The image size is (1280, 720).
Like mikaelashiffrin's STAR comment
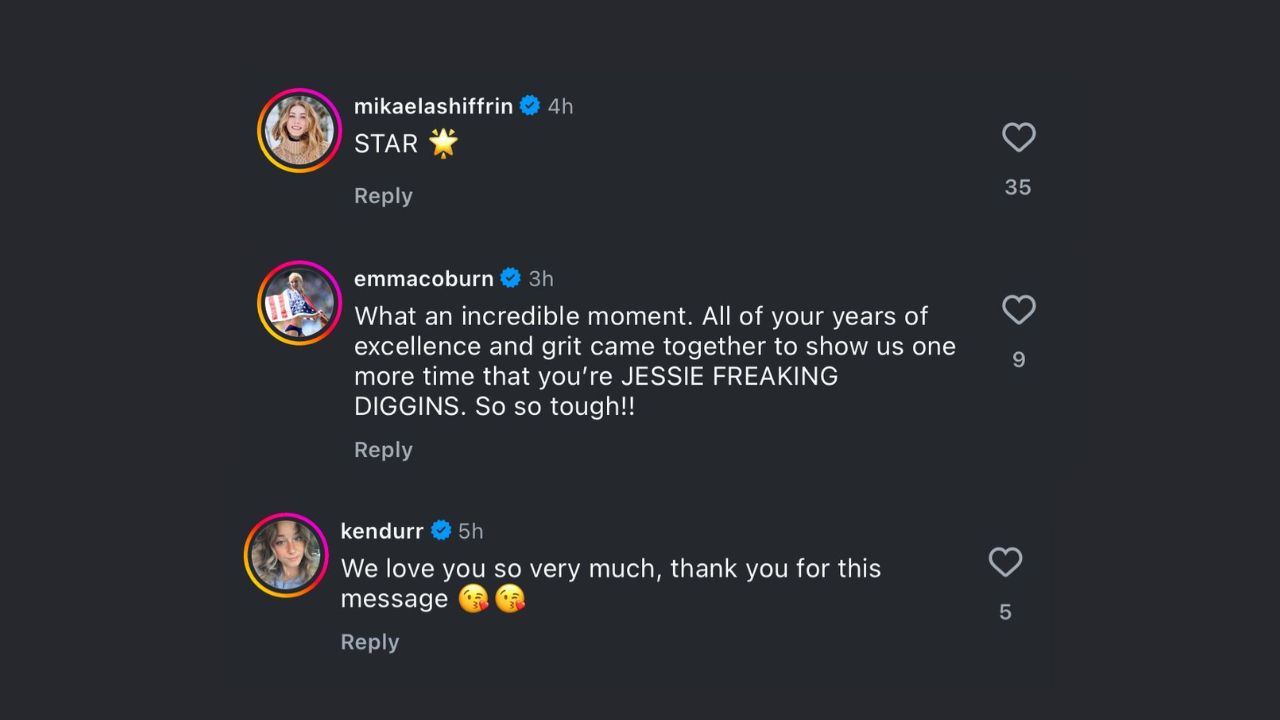1018,138
